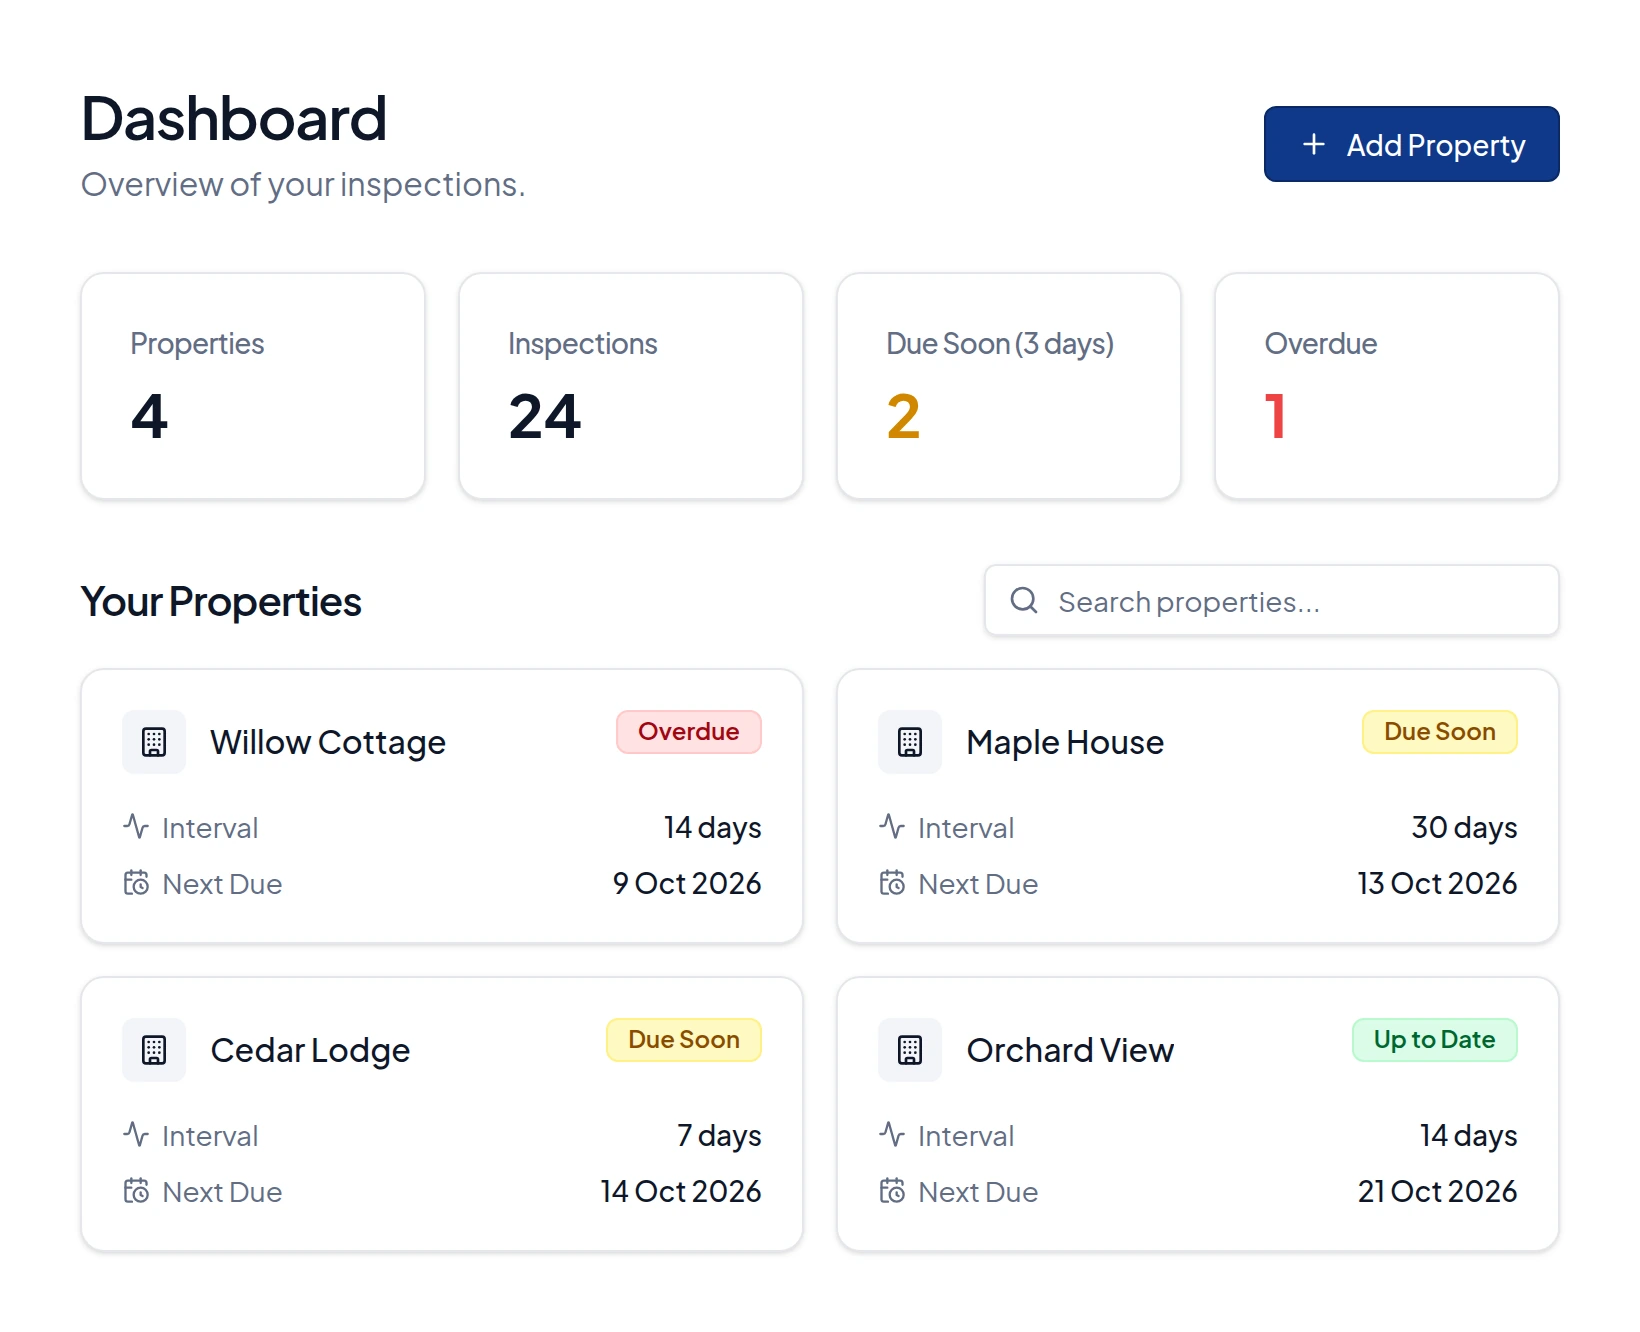Click the Add Property button
1640x1332 pixels.
tap(1411, 144)
